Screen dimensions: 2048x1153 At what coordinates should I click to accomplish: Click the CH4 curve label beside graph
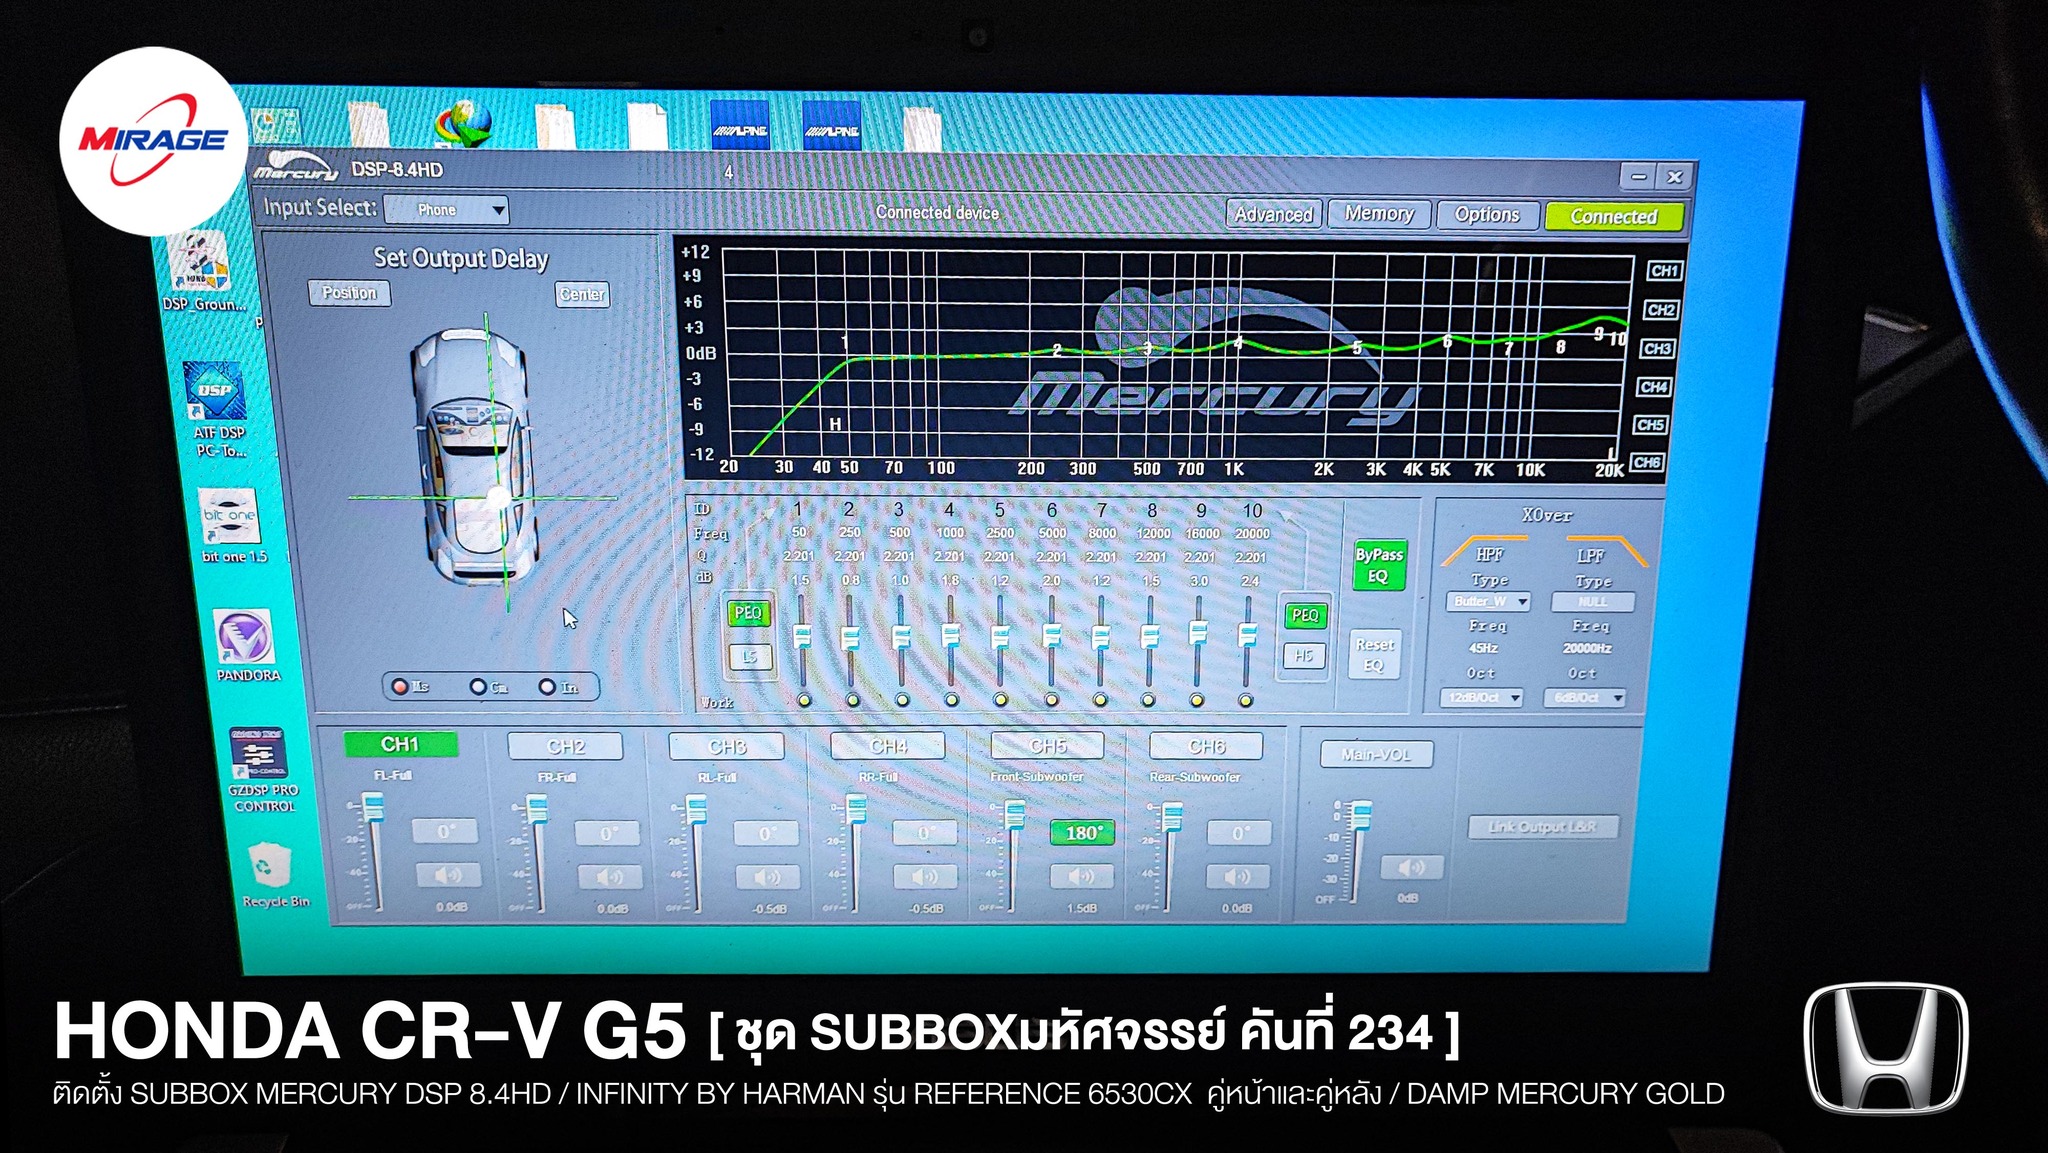[x=1653, y=387]
